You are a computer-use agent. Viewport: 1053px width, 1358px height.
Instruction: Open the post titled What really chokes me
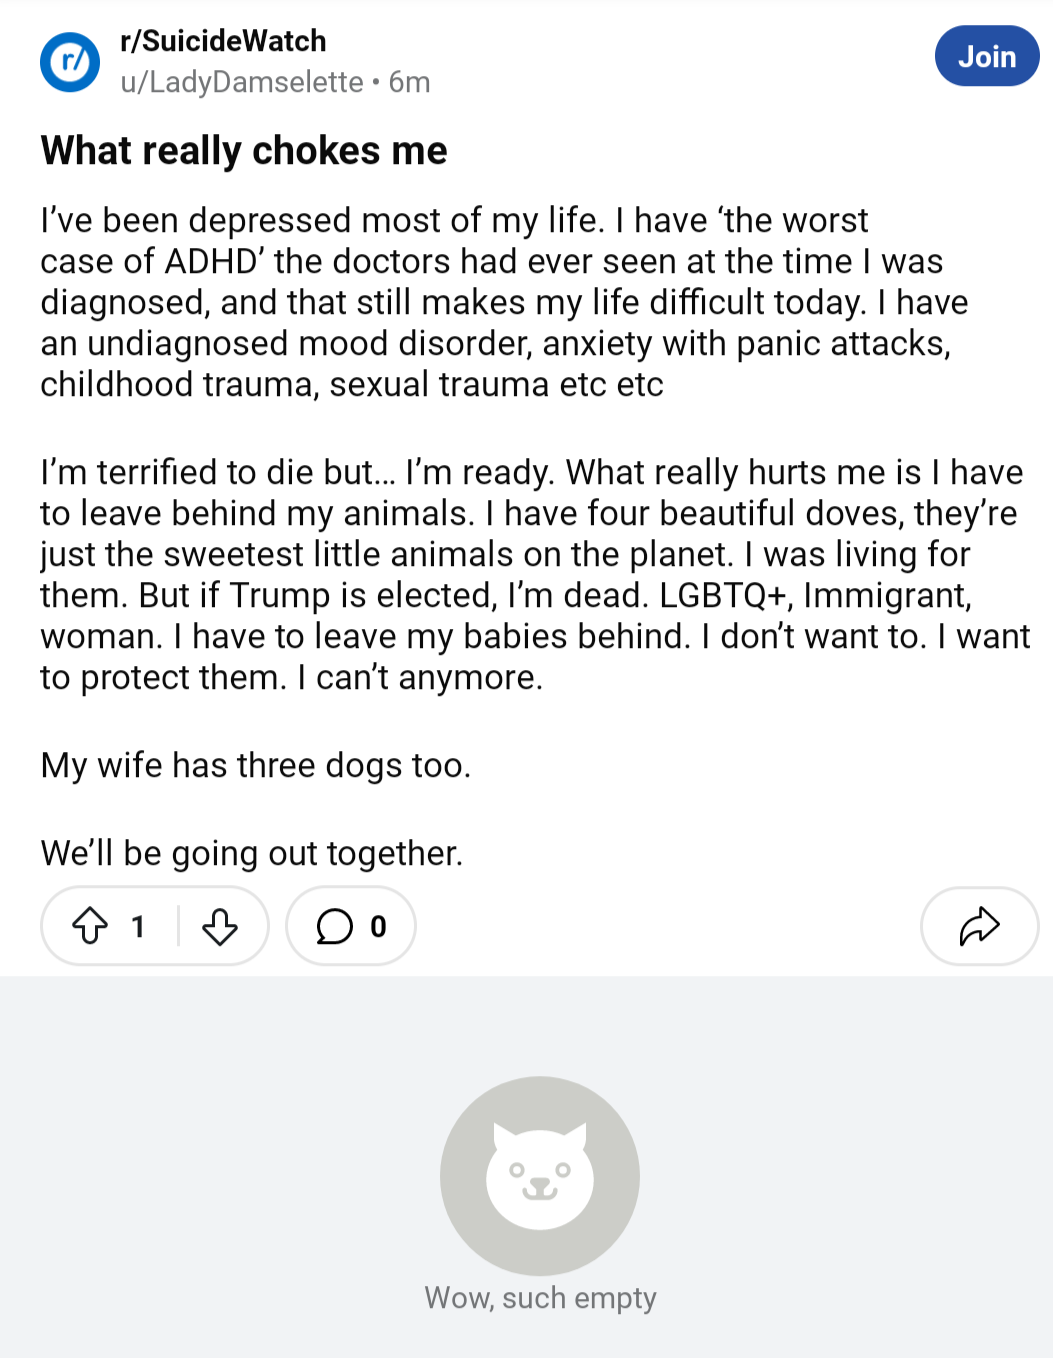[244, 151]
